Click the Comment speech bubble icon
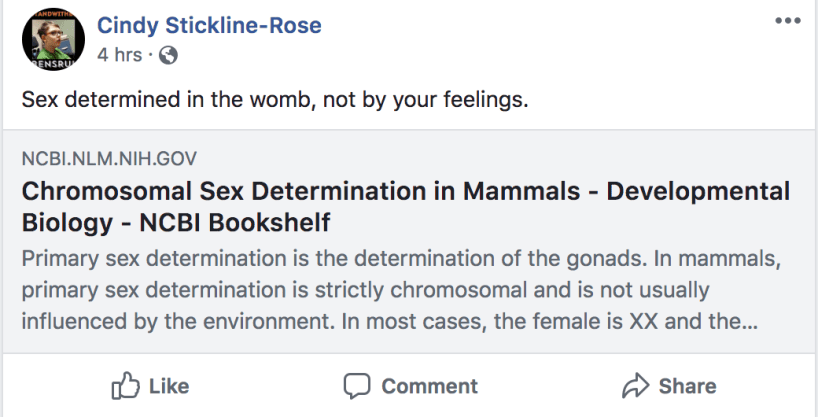The width and height of the screenshot is (818, 417). tap(357, 385)
